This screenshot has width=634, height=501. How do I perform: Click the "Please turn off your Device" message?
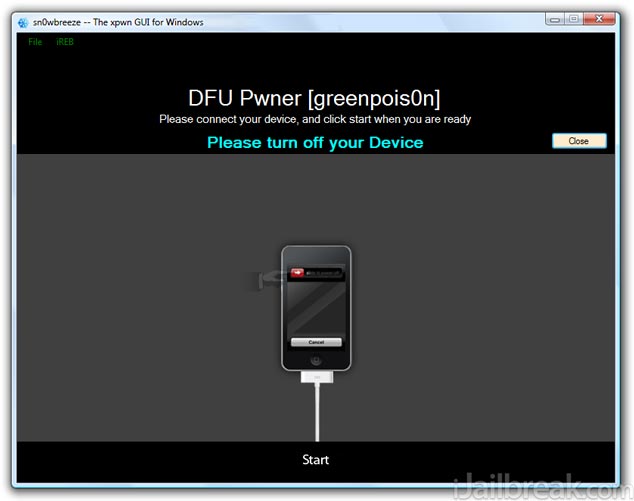[315, 143]
